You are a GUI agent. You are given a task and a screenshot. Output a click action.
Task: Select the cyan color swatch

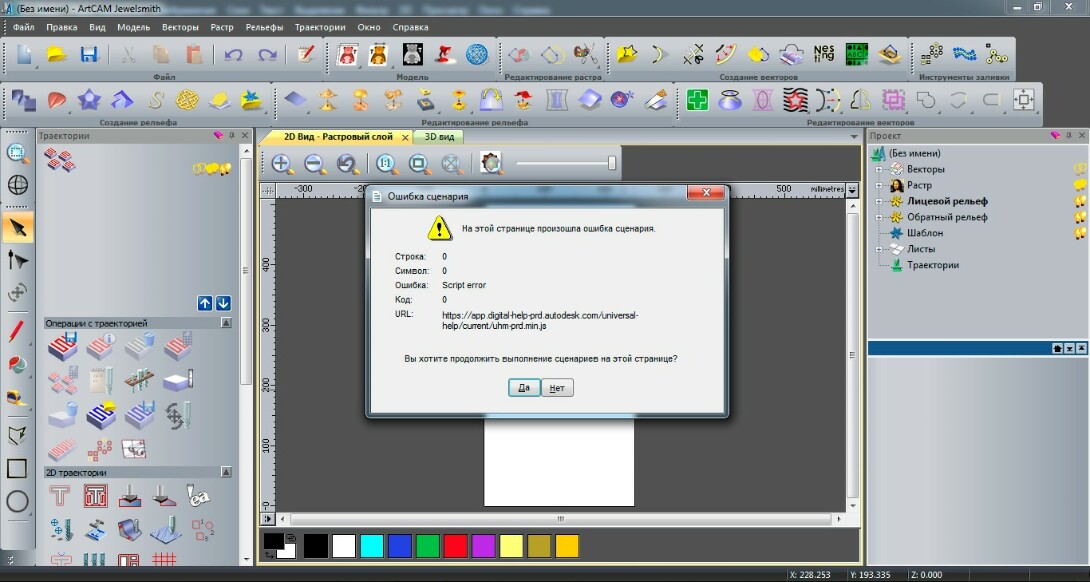(x=372, y=546)
